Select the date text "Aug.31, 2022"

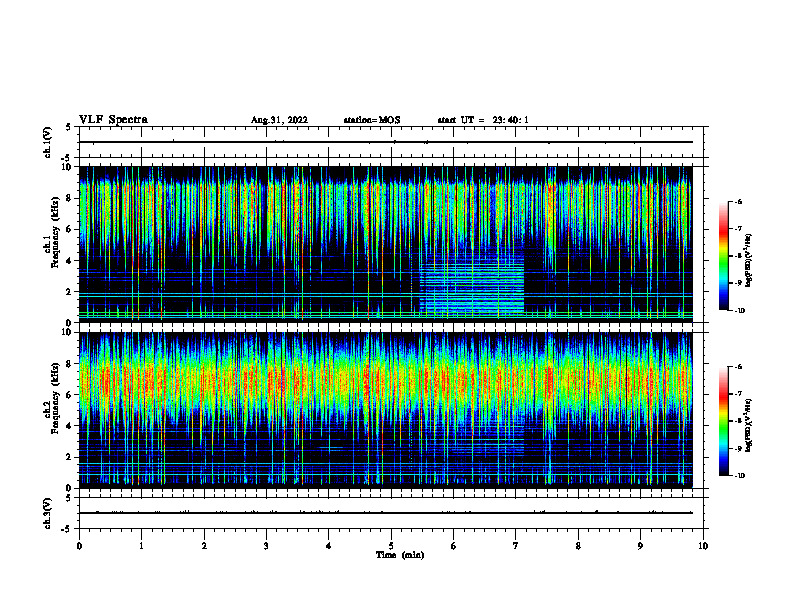tap(279, 120)
